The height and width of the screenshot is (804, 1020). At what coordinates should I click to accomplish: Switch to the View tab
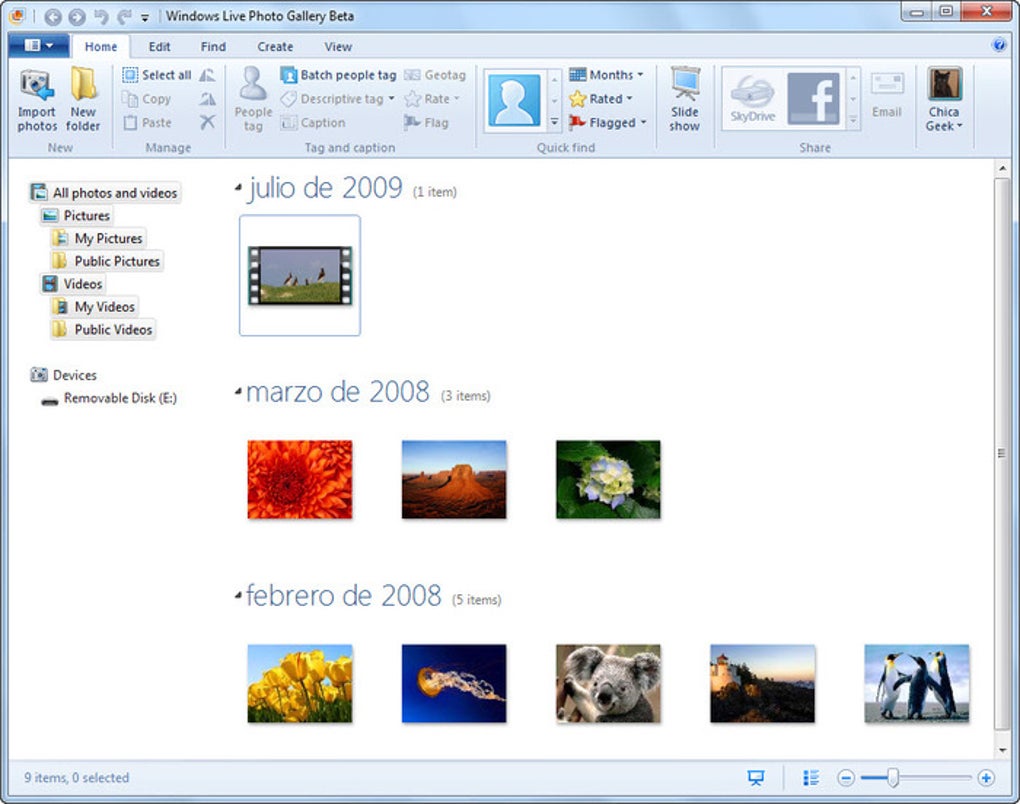coord(338,47)
